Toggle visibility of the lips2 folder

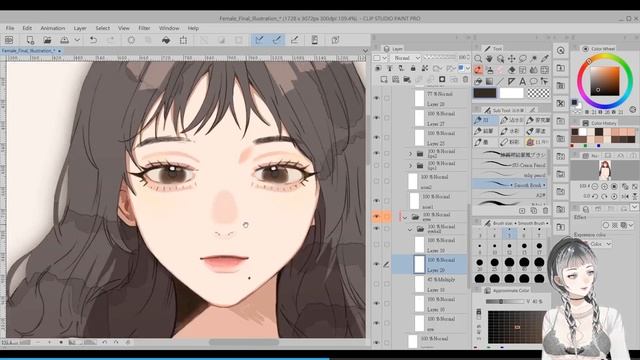(376, 153)
